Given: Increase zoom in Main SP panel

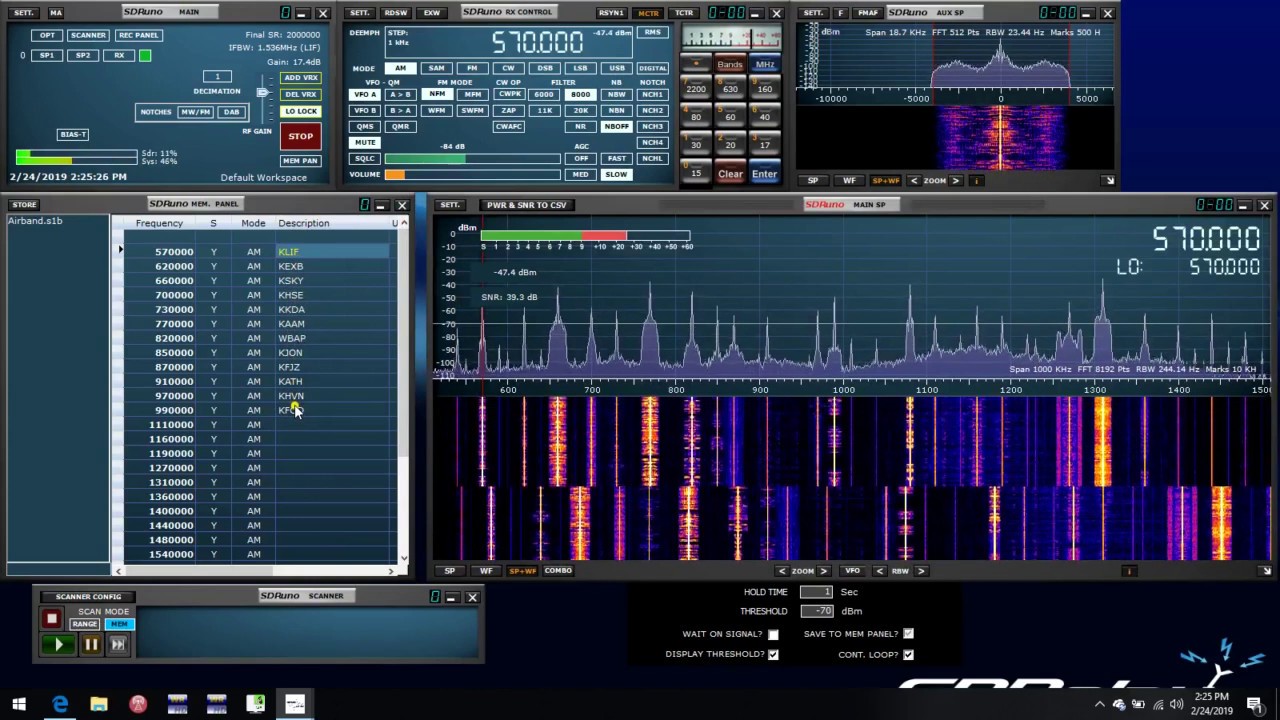Looking at the screenshot, I should coord(823,571).
